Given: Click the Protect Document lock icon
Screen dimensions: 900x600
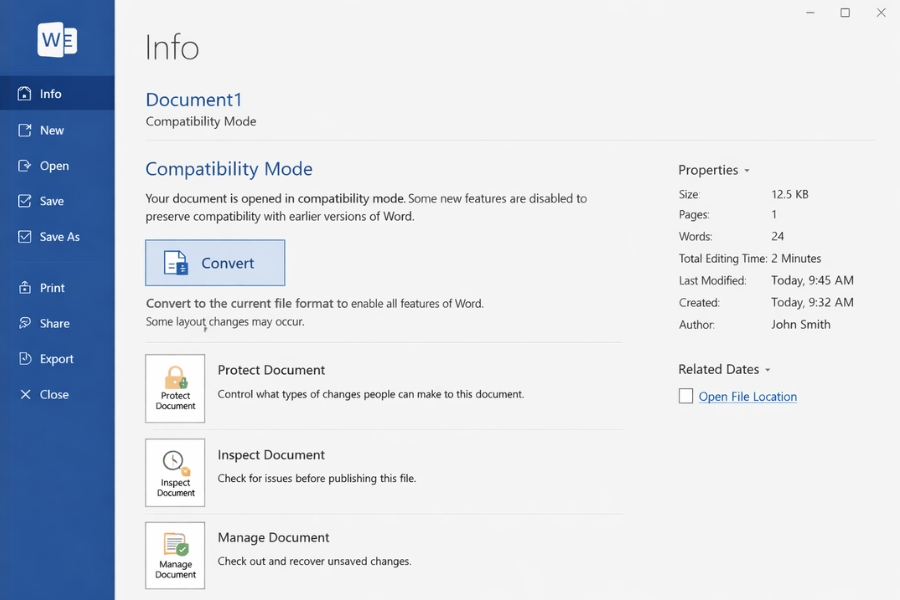Looking at the screenshot, I should point(176,379).
